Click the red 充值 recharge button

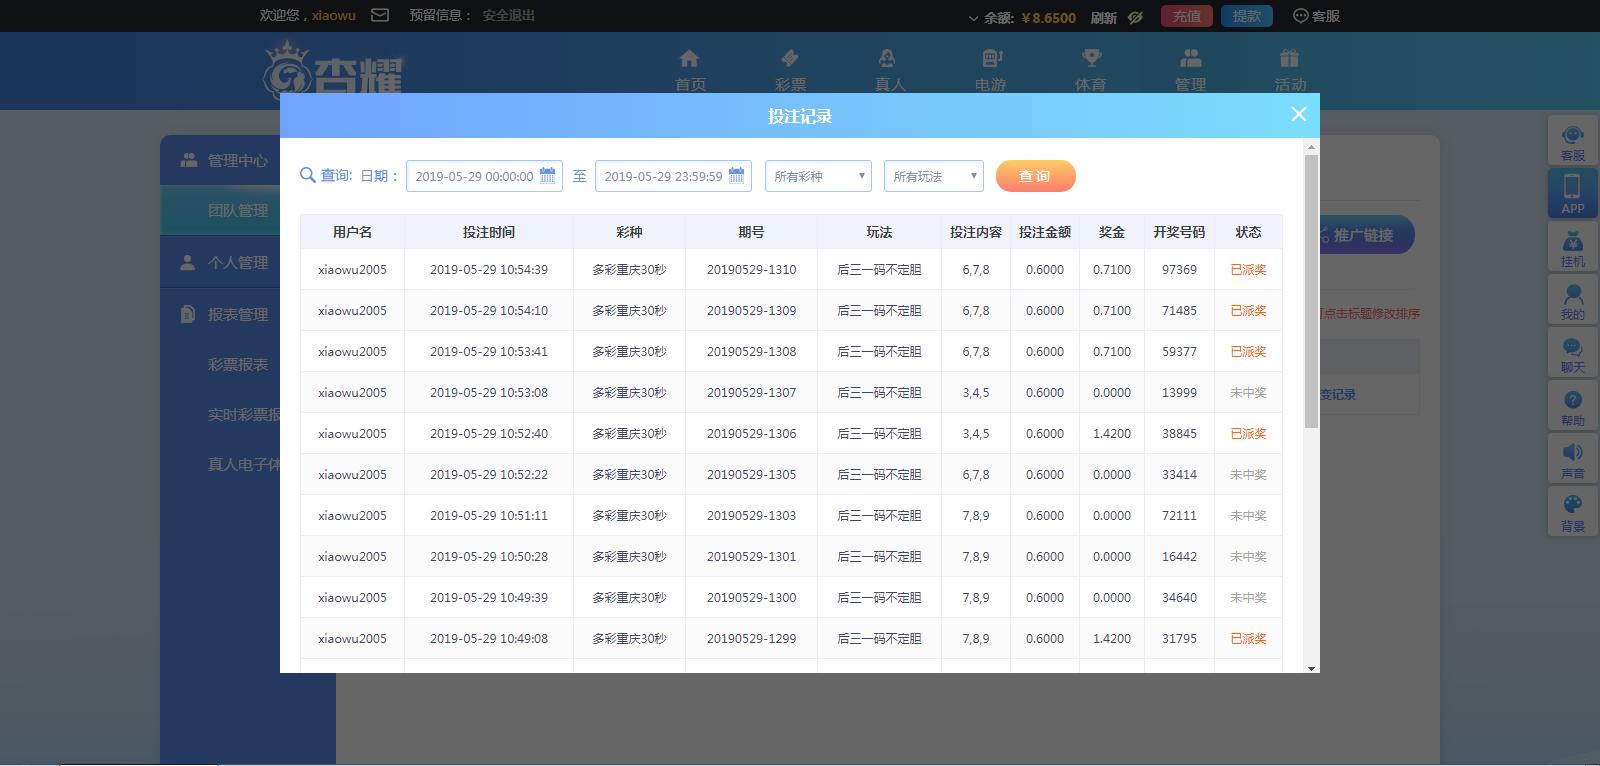(1187, 16)
